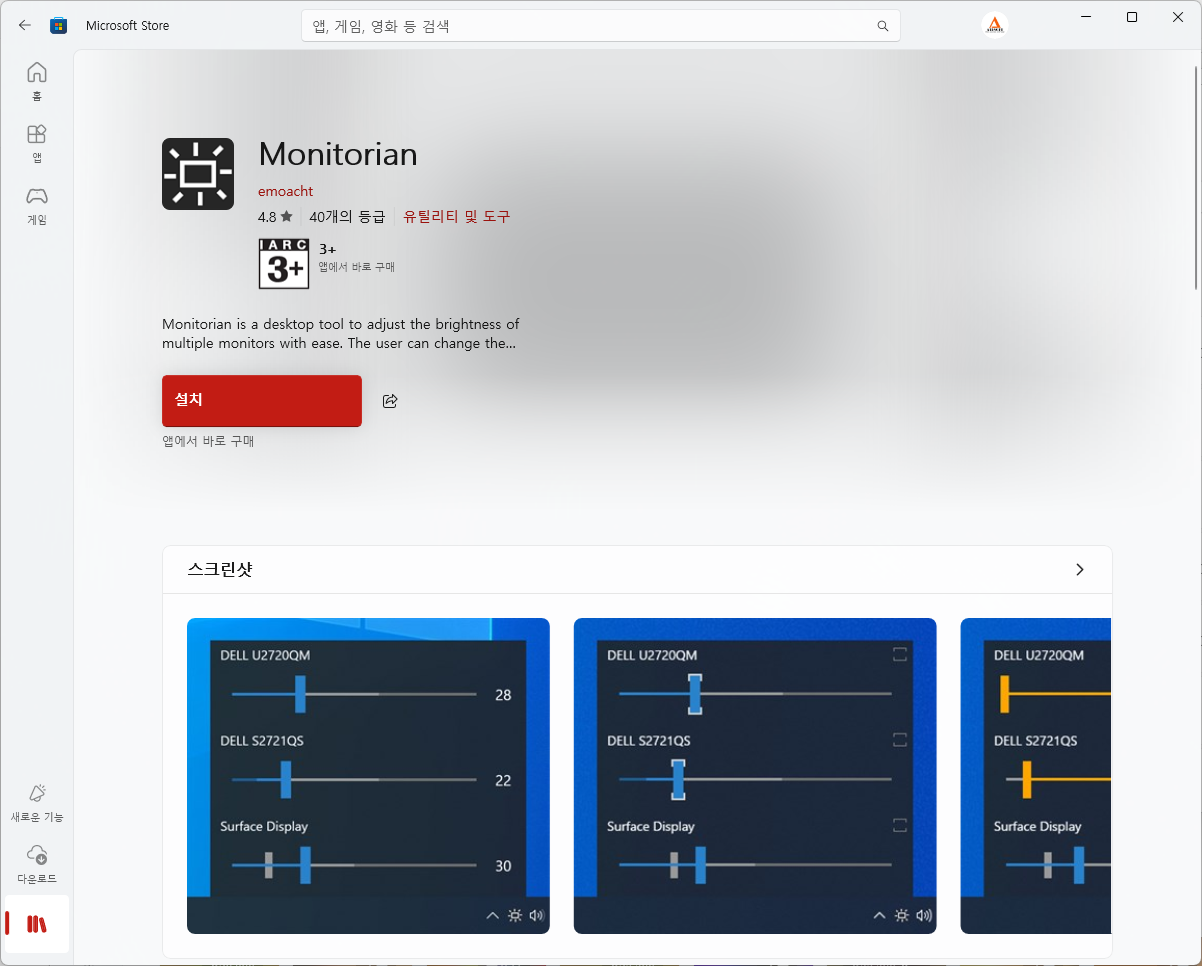Open third screenshot with orange sliders
1202x966 pixels.
coord(1036,776)
